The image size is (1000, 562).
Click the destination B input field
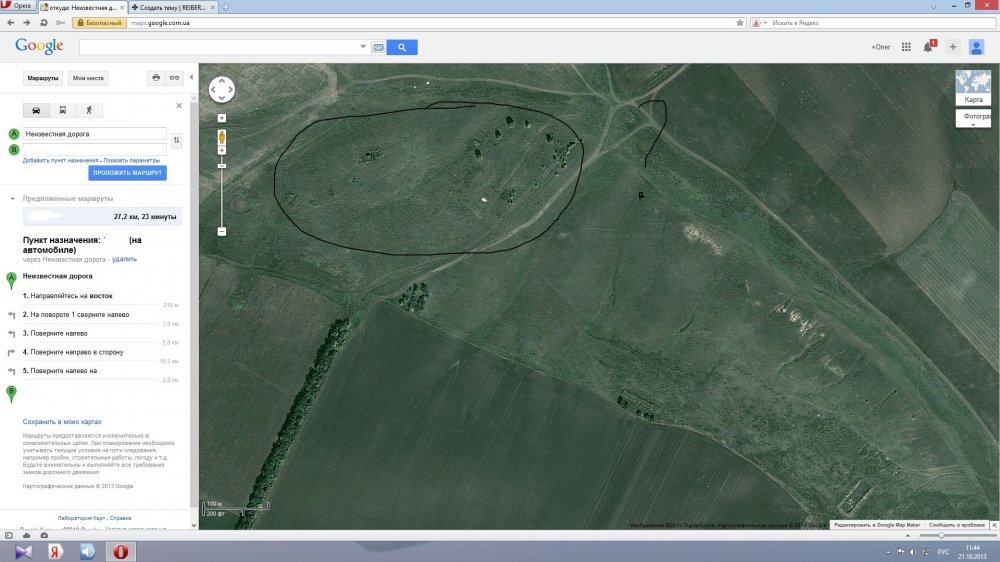(x=94, y=149)
